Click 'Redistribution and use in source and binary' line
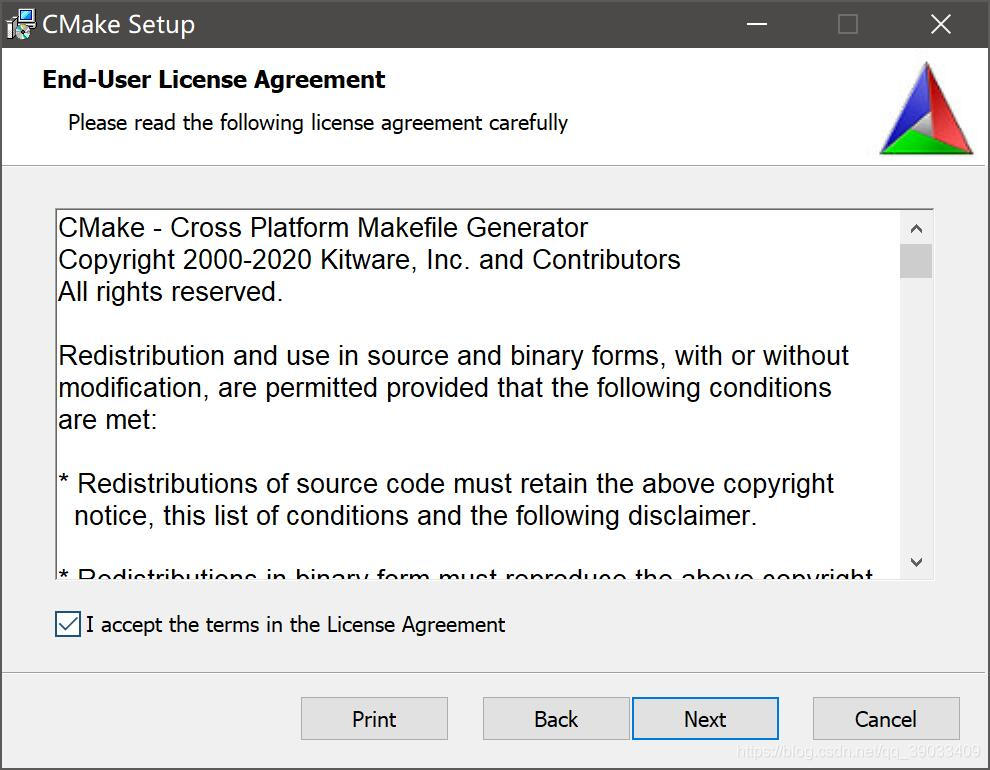Viewport: 990px width, 770px height. (453, 356)
